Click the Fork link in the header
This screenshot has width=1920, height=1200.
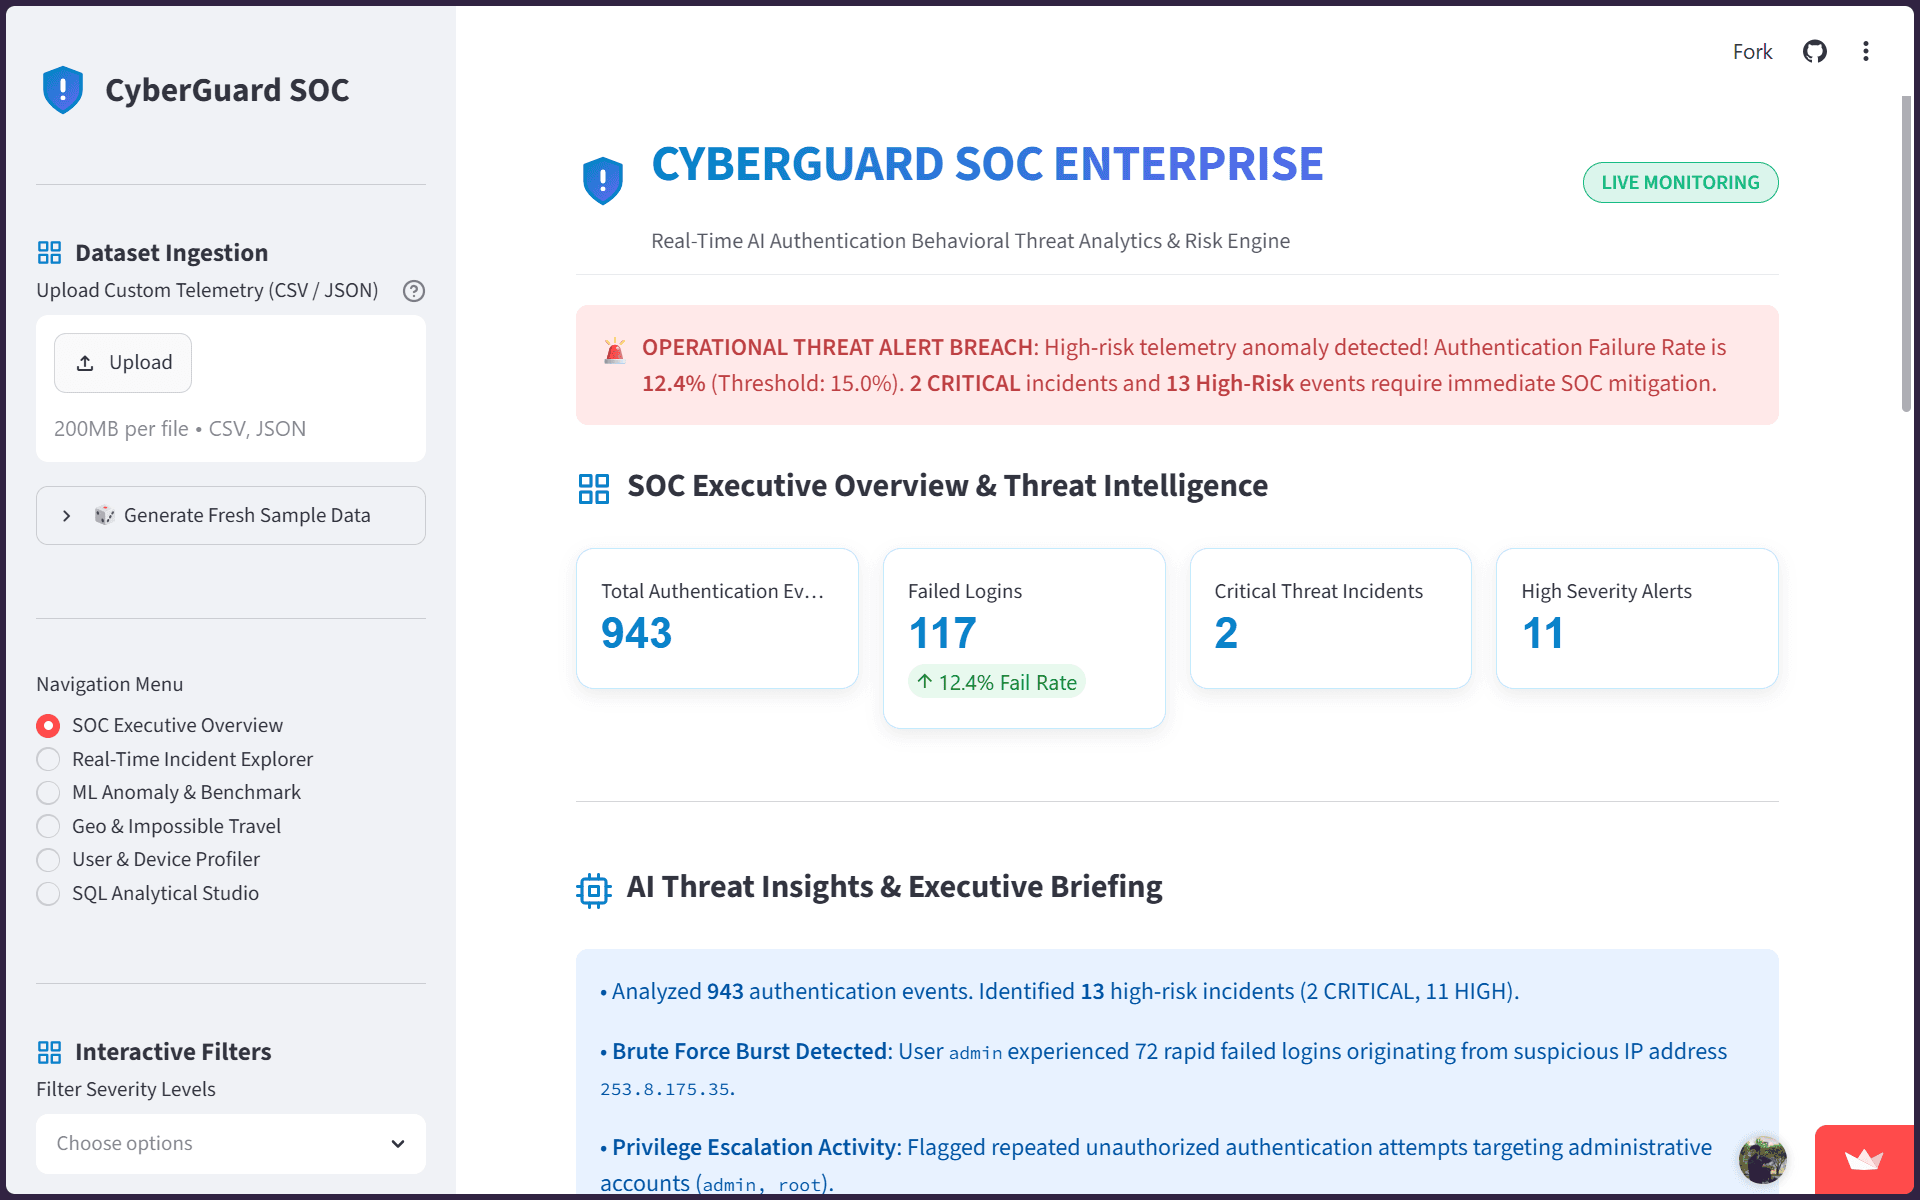(x=1752, y=51)
